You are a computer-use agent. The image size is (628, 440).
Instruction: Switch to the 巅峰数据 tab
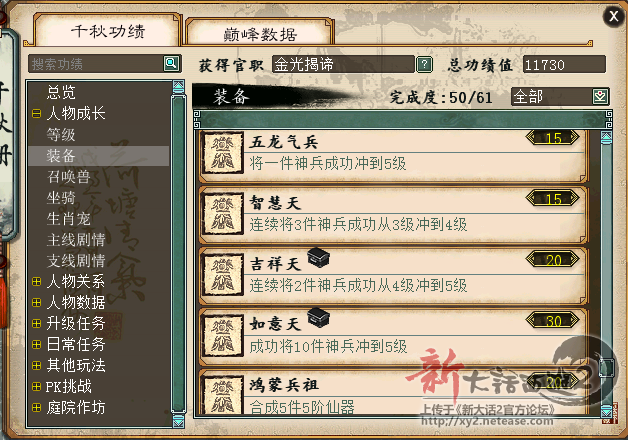tap(260, 34)
